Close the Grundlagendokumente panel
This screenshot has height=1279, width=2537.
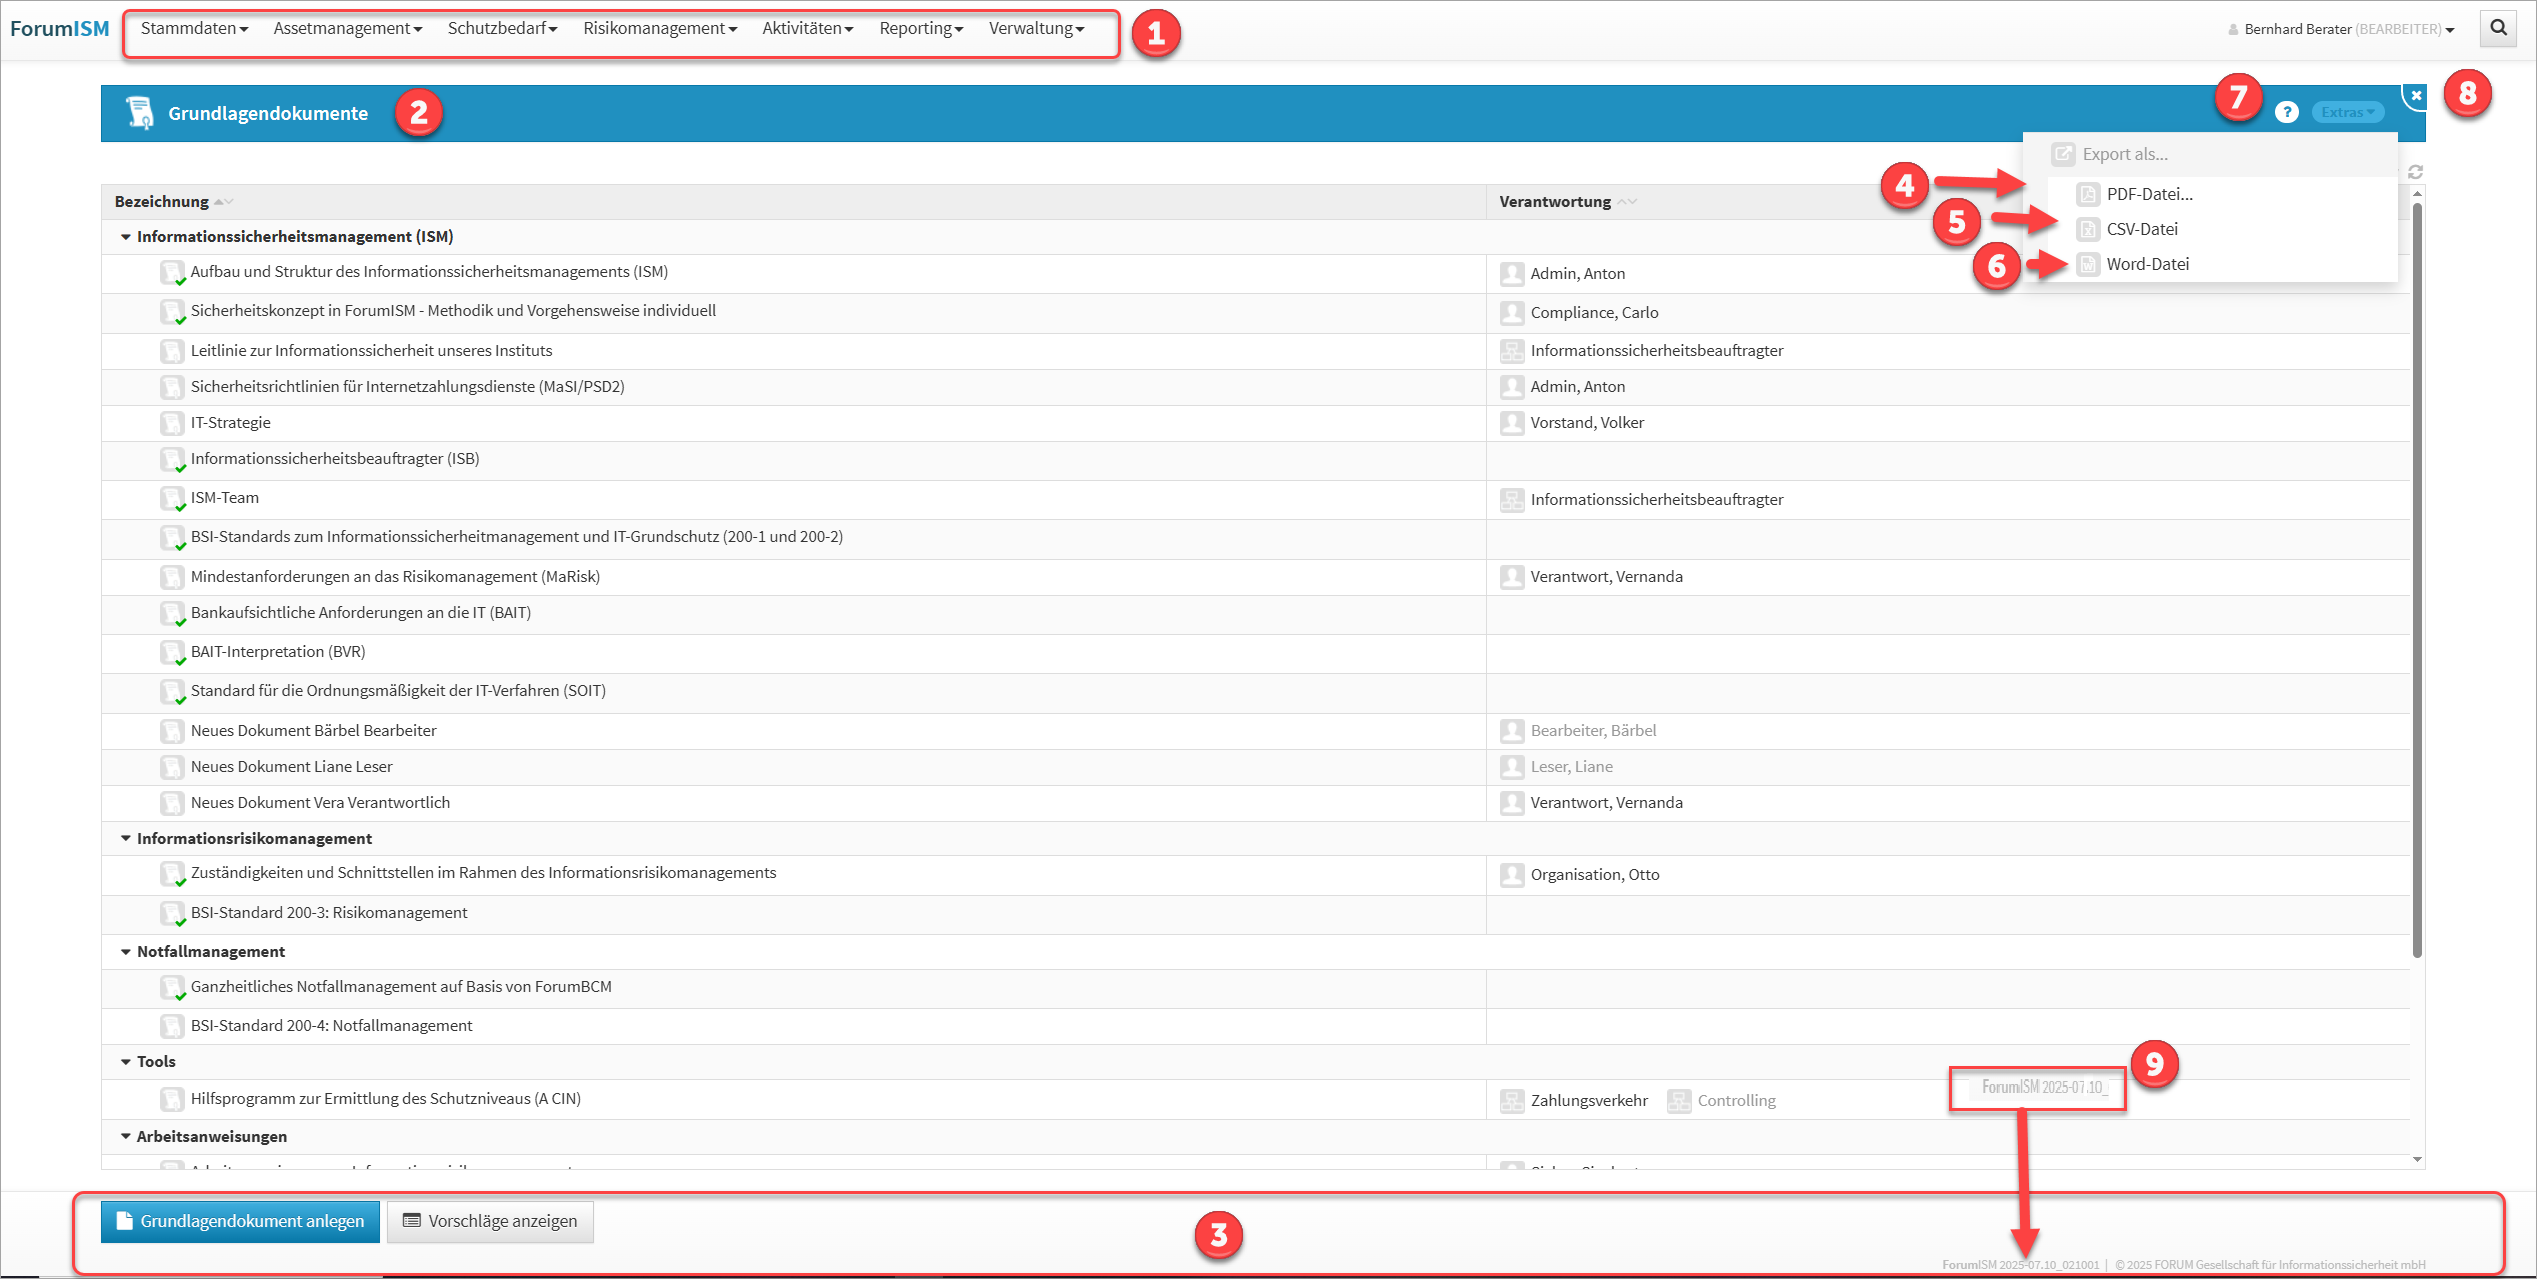click(2416, 96)
